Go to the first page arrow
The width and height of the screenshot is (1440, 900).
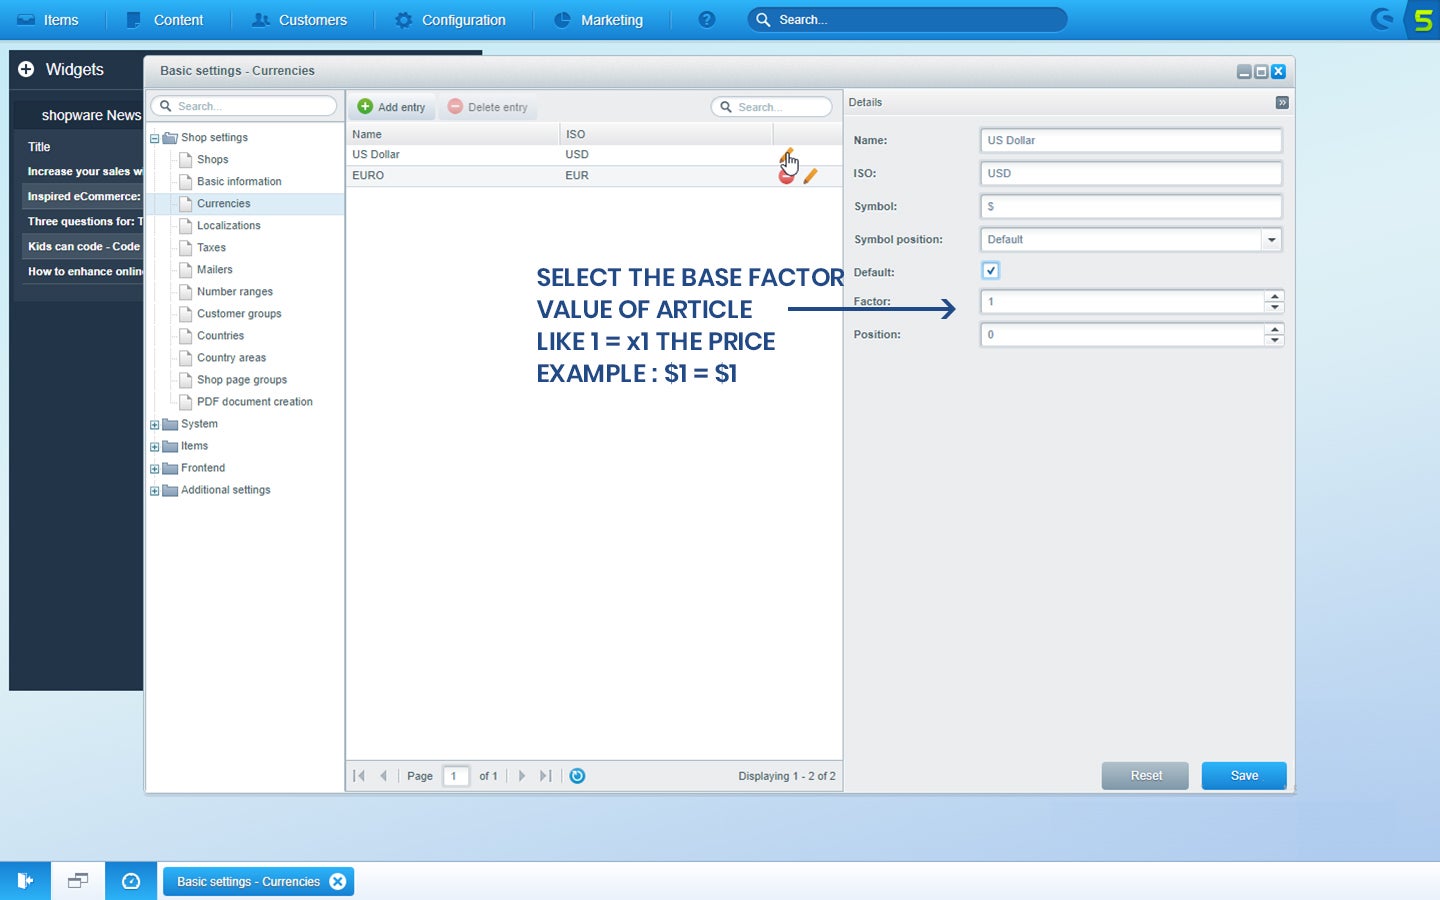(x=359, y=776)
